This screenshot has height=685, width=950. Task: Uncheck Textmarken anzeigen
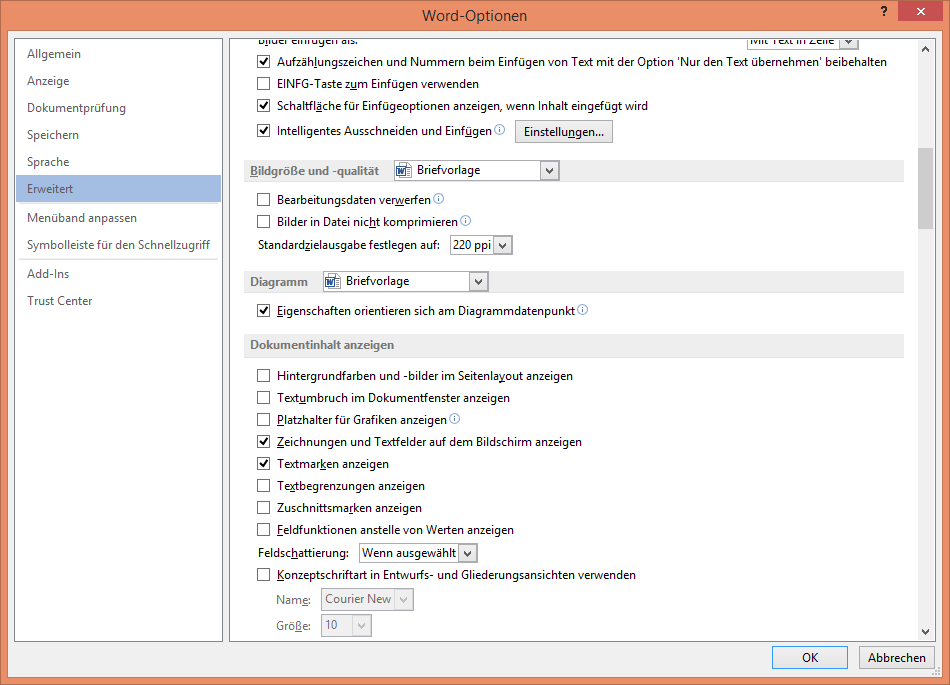264,464
